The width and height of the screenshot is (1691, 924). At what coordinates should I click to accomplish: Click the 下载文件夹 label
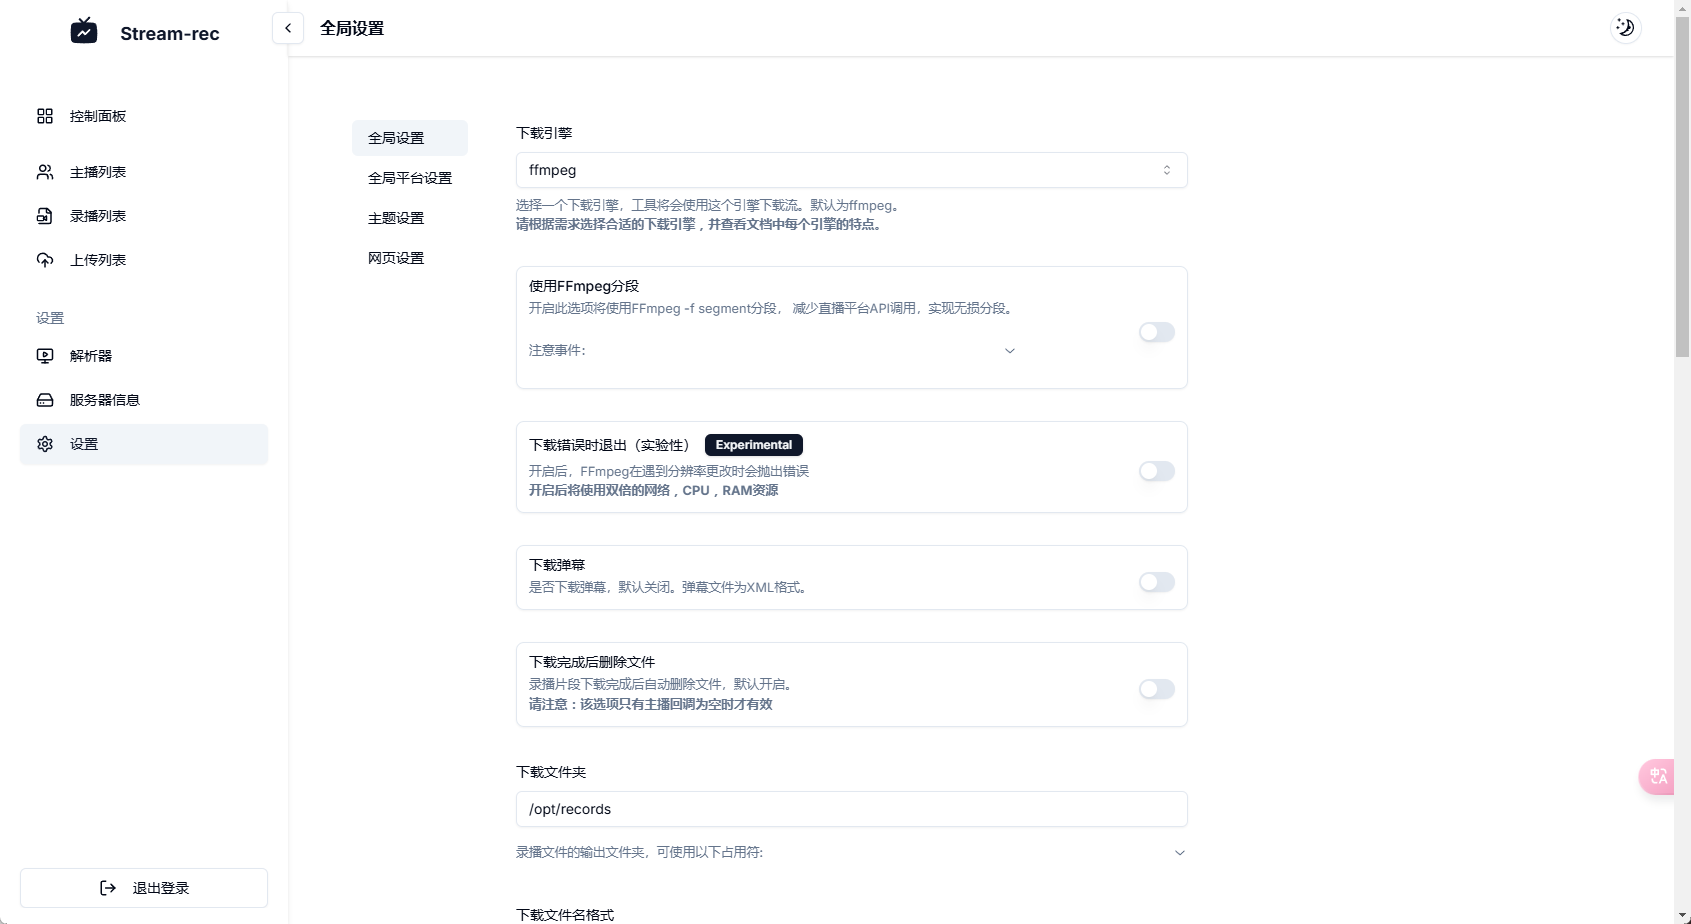[x=551, y=772]
